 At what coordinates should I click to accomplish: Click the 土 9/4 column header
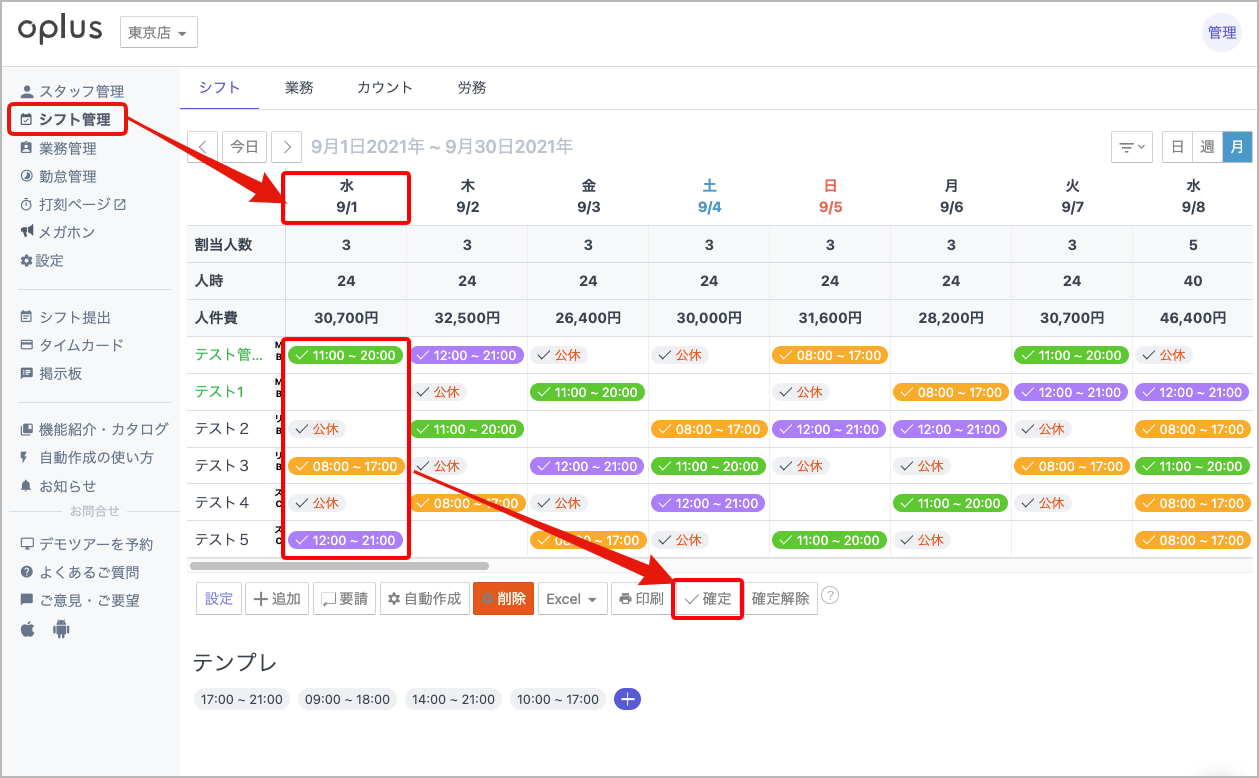point(709,197)
